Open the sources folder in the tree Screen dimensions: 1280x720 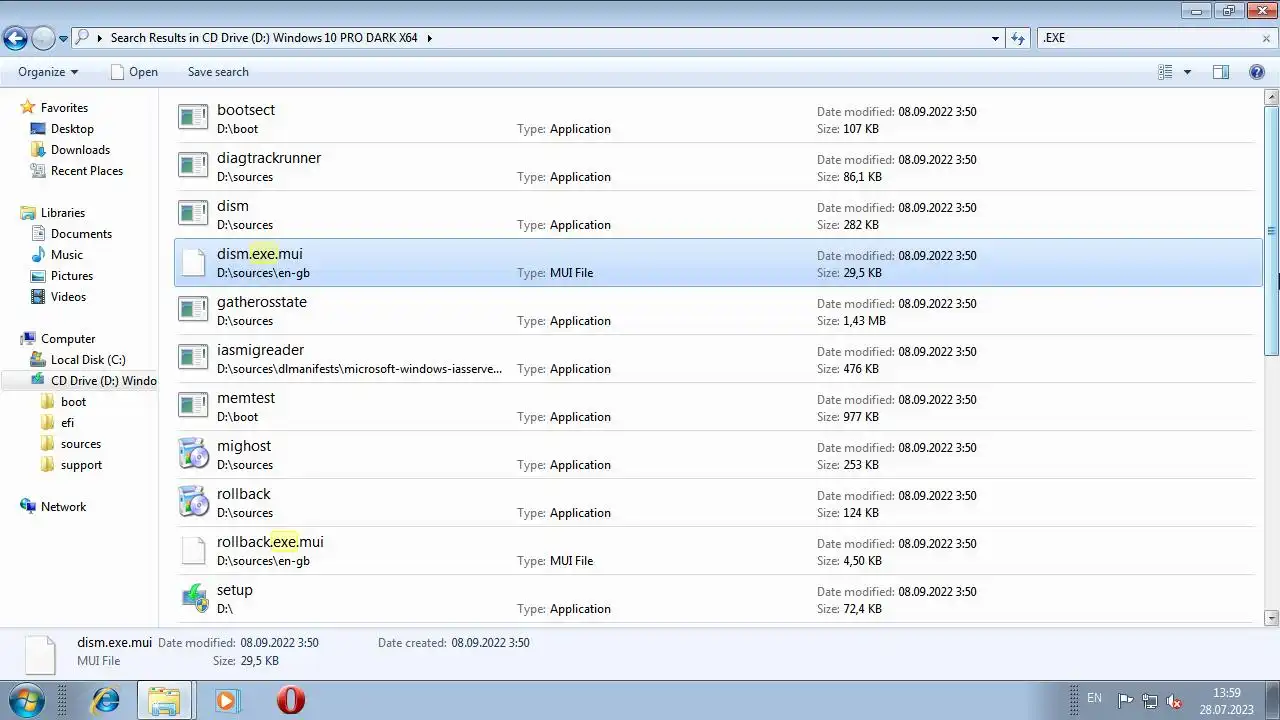81,444
